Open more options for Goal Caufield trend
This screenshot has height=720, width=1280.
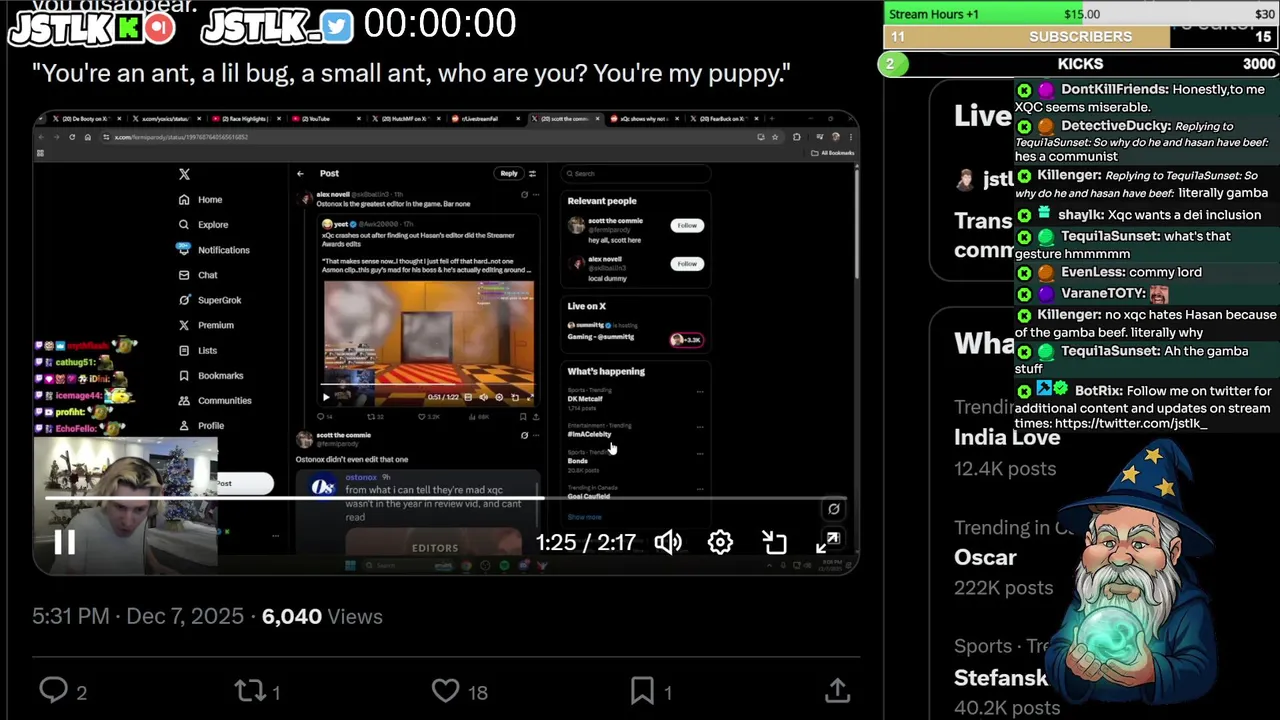coord(699,489)
